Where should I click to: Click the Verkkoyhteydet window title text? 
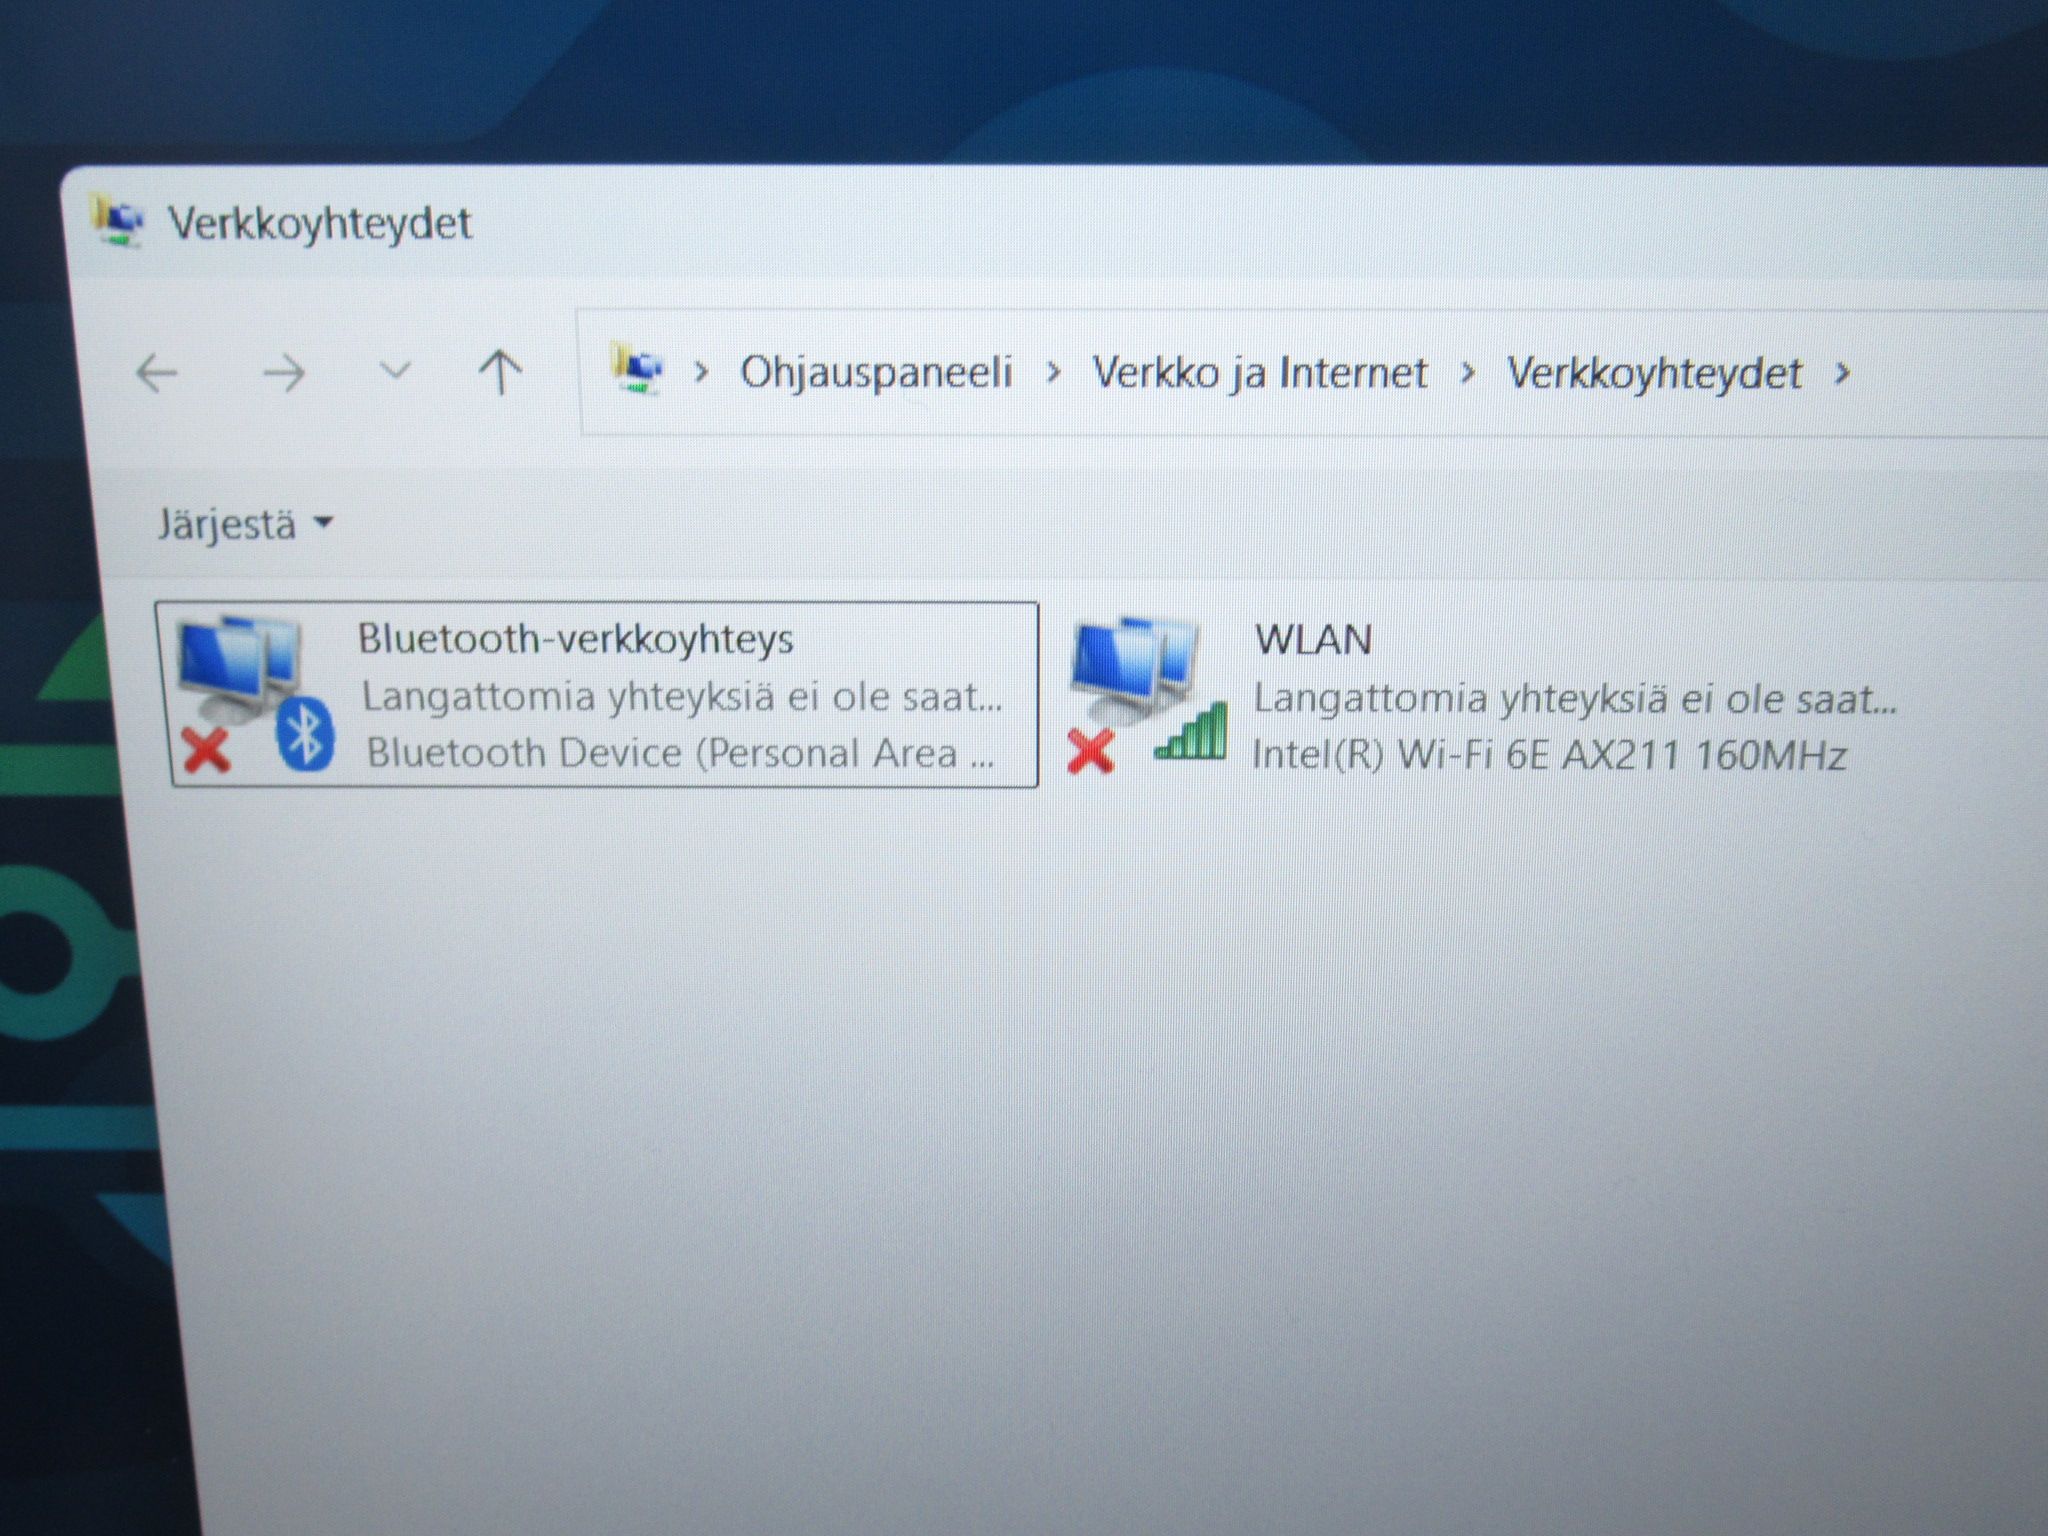pyautogui.click(x=320, y=223)
